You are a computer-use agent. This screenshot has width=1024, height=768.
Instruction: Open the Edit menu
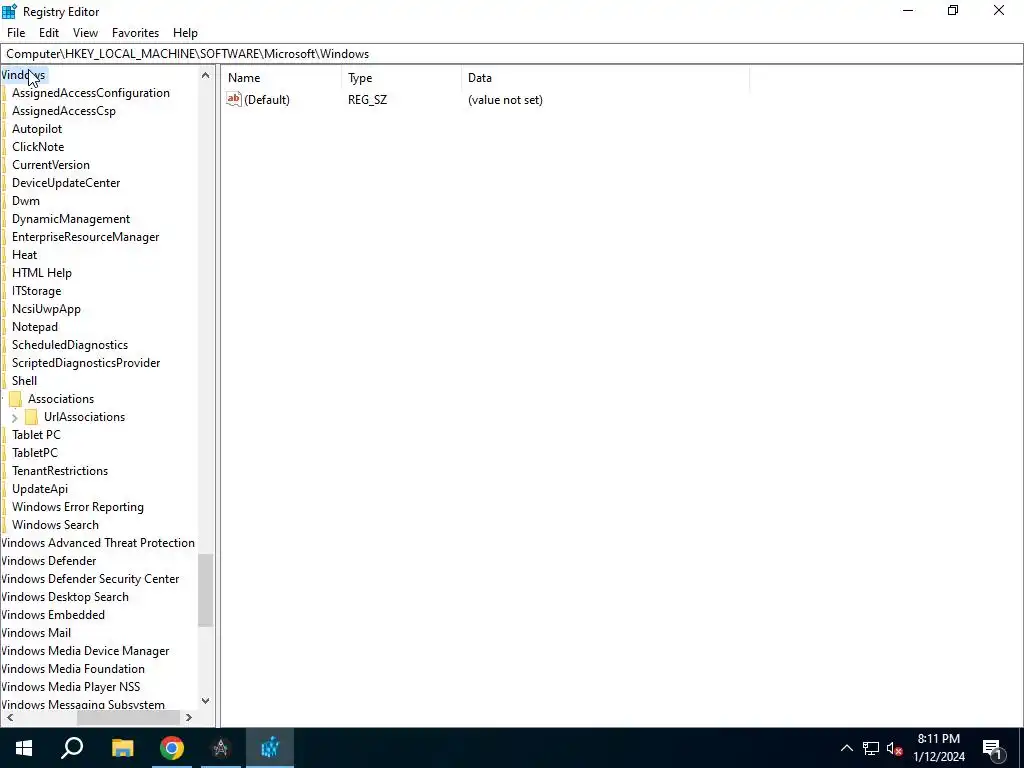coord(49,33)
